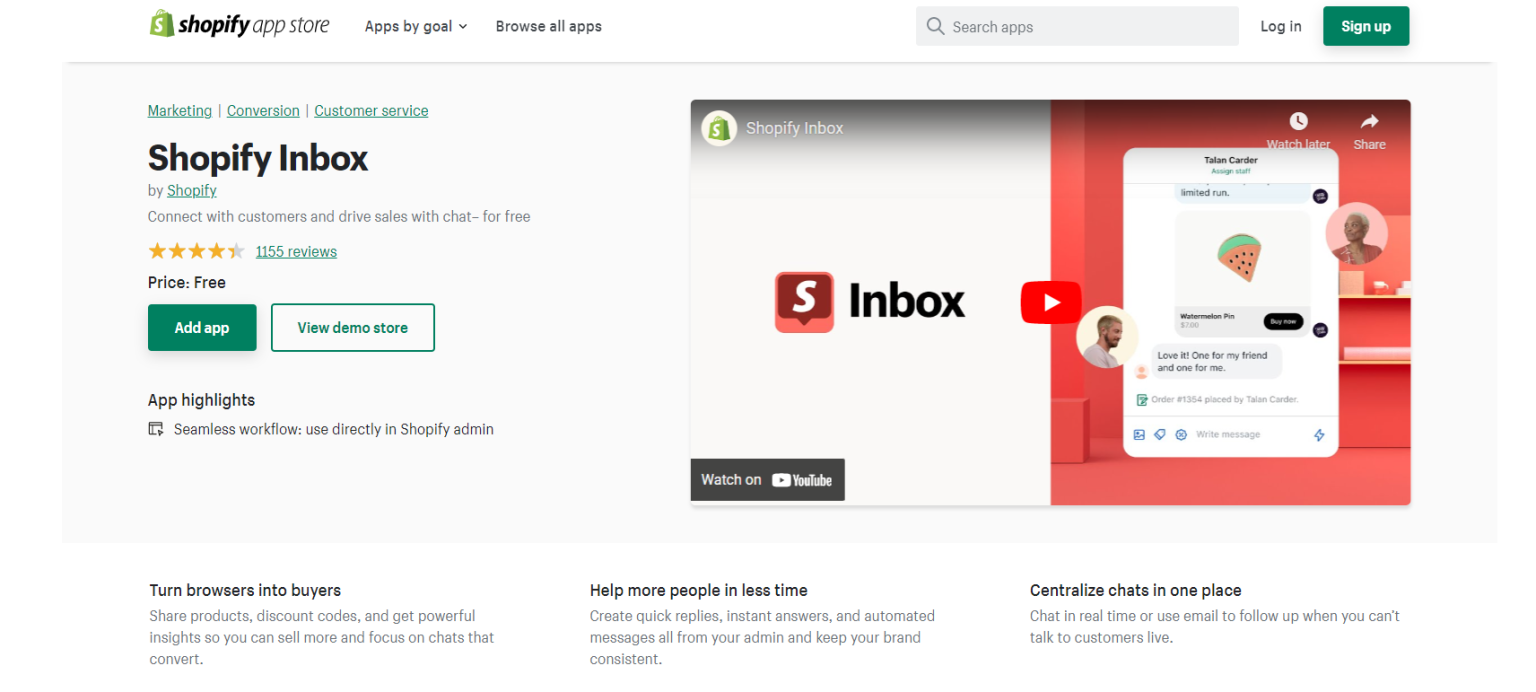The image size is (1536, 692).
Task: Click the image upload icon in the chat widget
Action: tap(1139, 435)
